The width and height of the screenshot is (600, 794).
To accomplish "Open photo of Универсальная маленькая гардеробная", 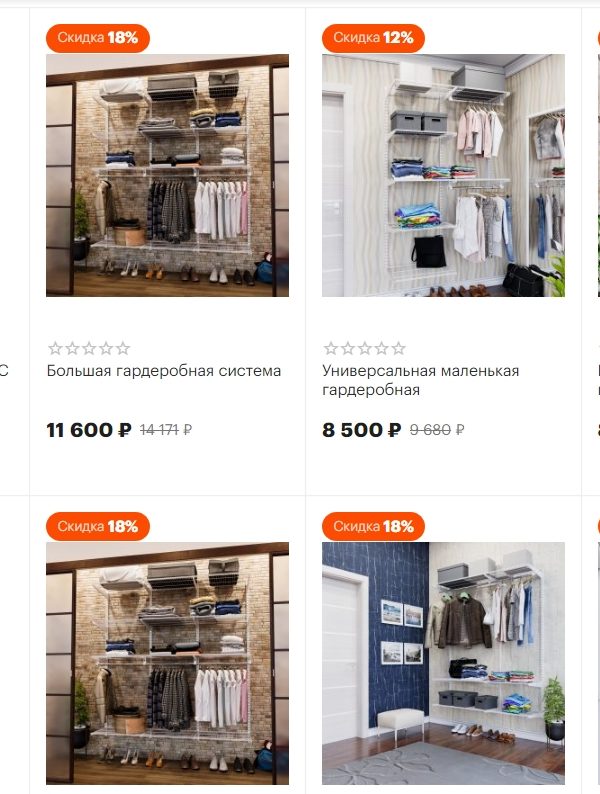I will click(444, 175).
